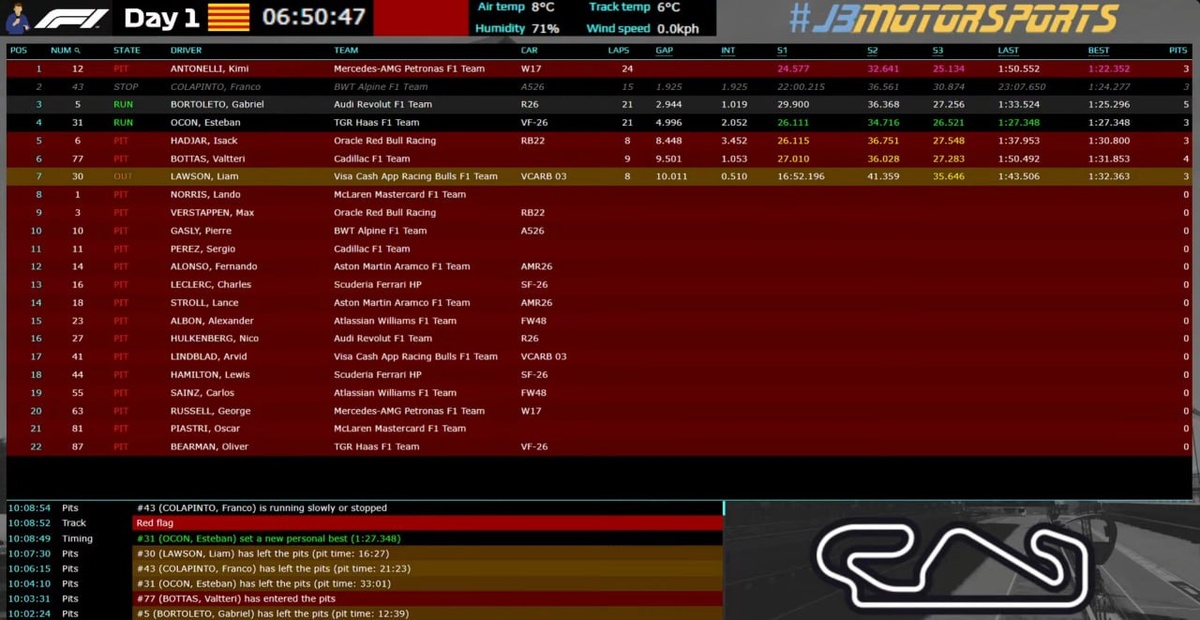Click the LAST lap column header
Viewport: 1200px width, 620px height.
click(x=1008, y=50)
